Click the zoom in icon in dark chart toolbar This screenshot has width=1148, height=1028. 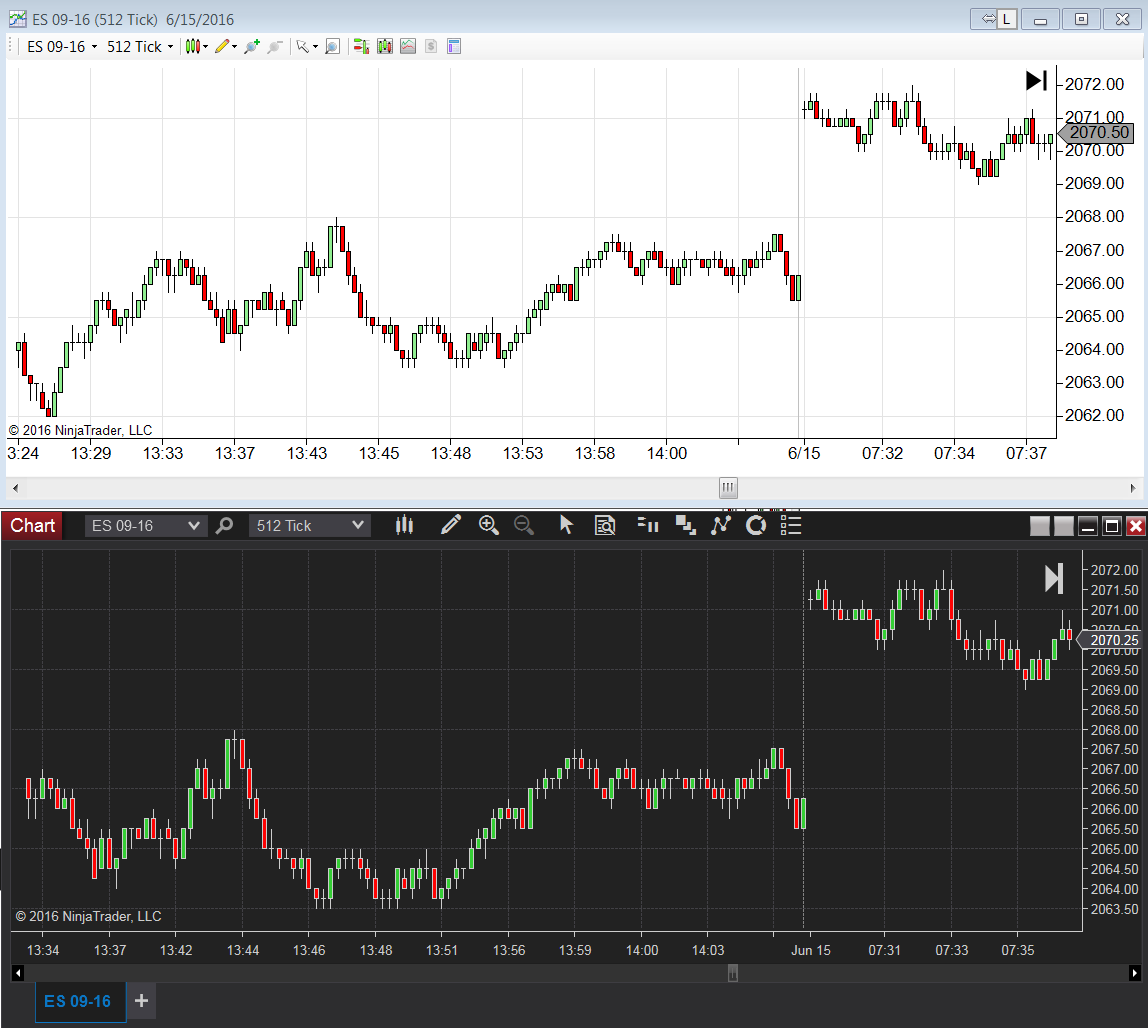click(x=488, y=525)
